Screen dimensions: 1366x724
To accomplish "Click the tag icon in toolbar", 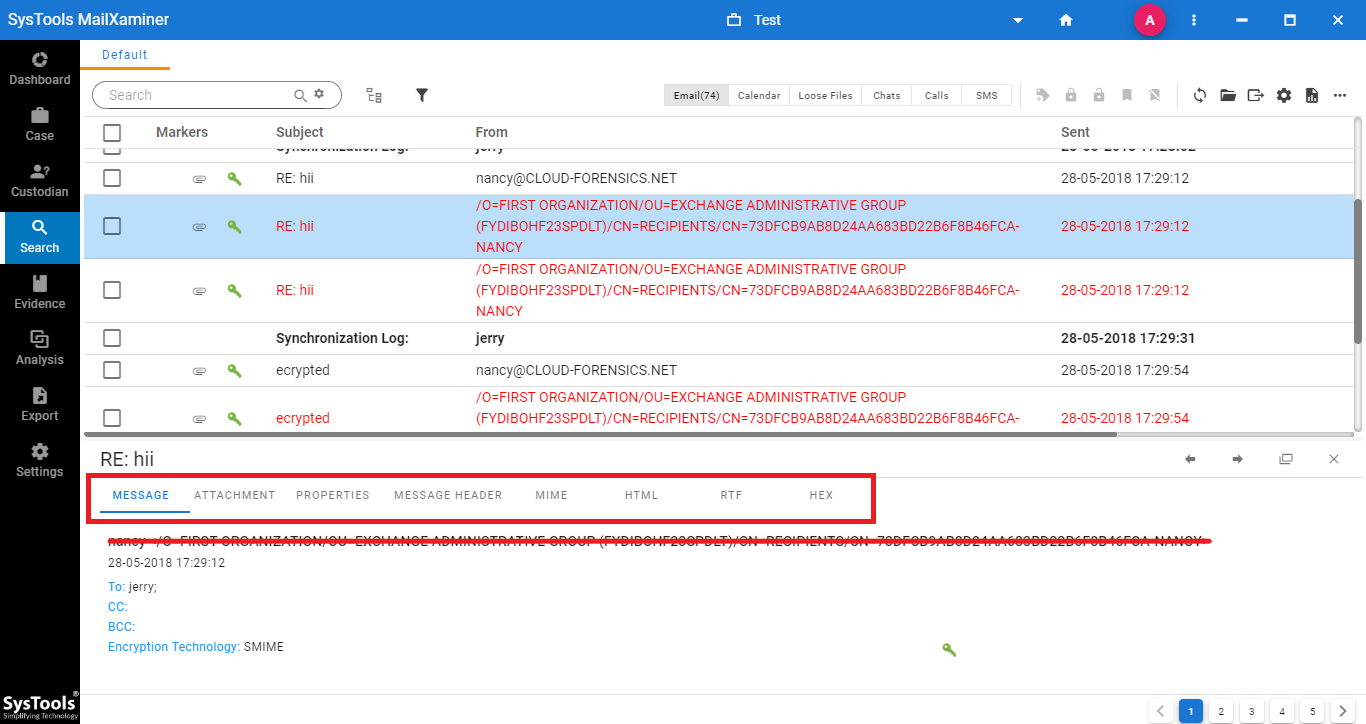I will coord(1043,95).
